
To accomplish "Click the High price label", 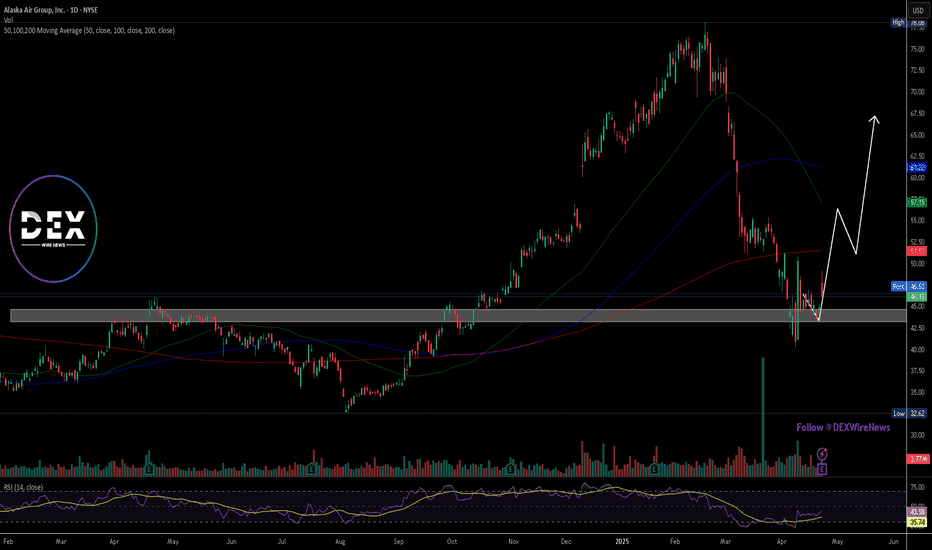I will [x=898, y=23].
